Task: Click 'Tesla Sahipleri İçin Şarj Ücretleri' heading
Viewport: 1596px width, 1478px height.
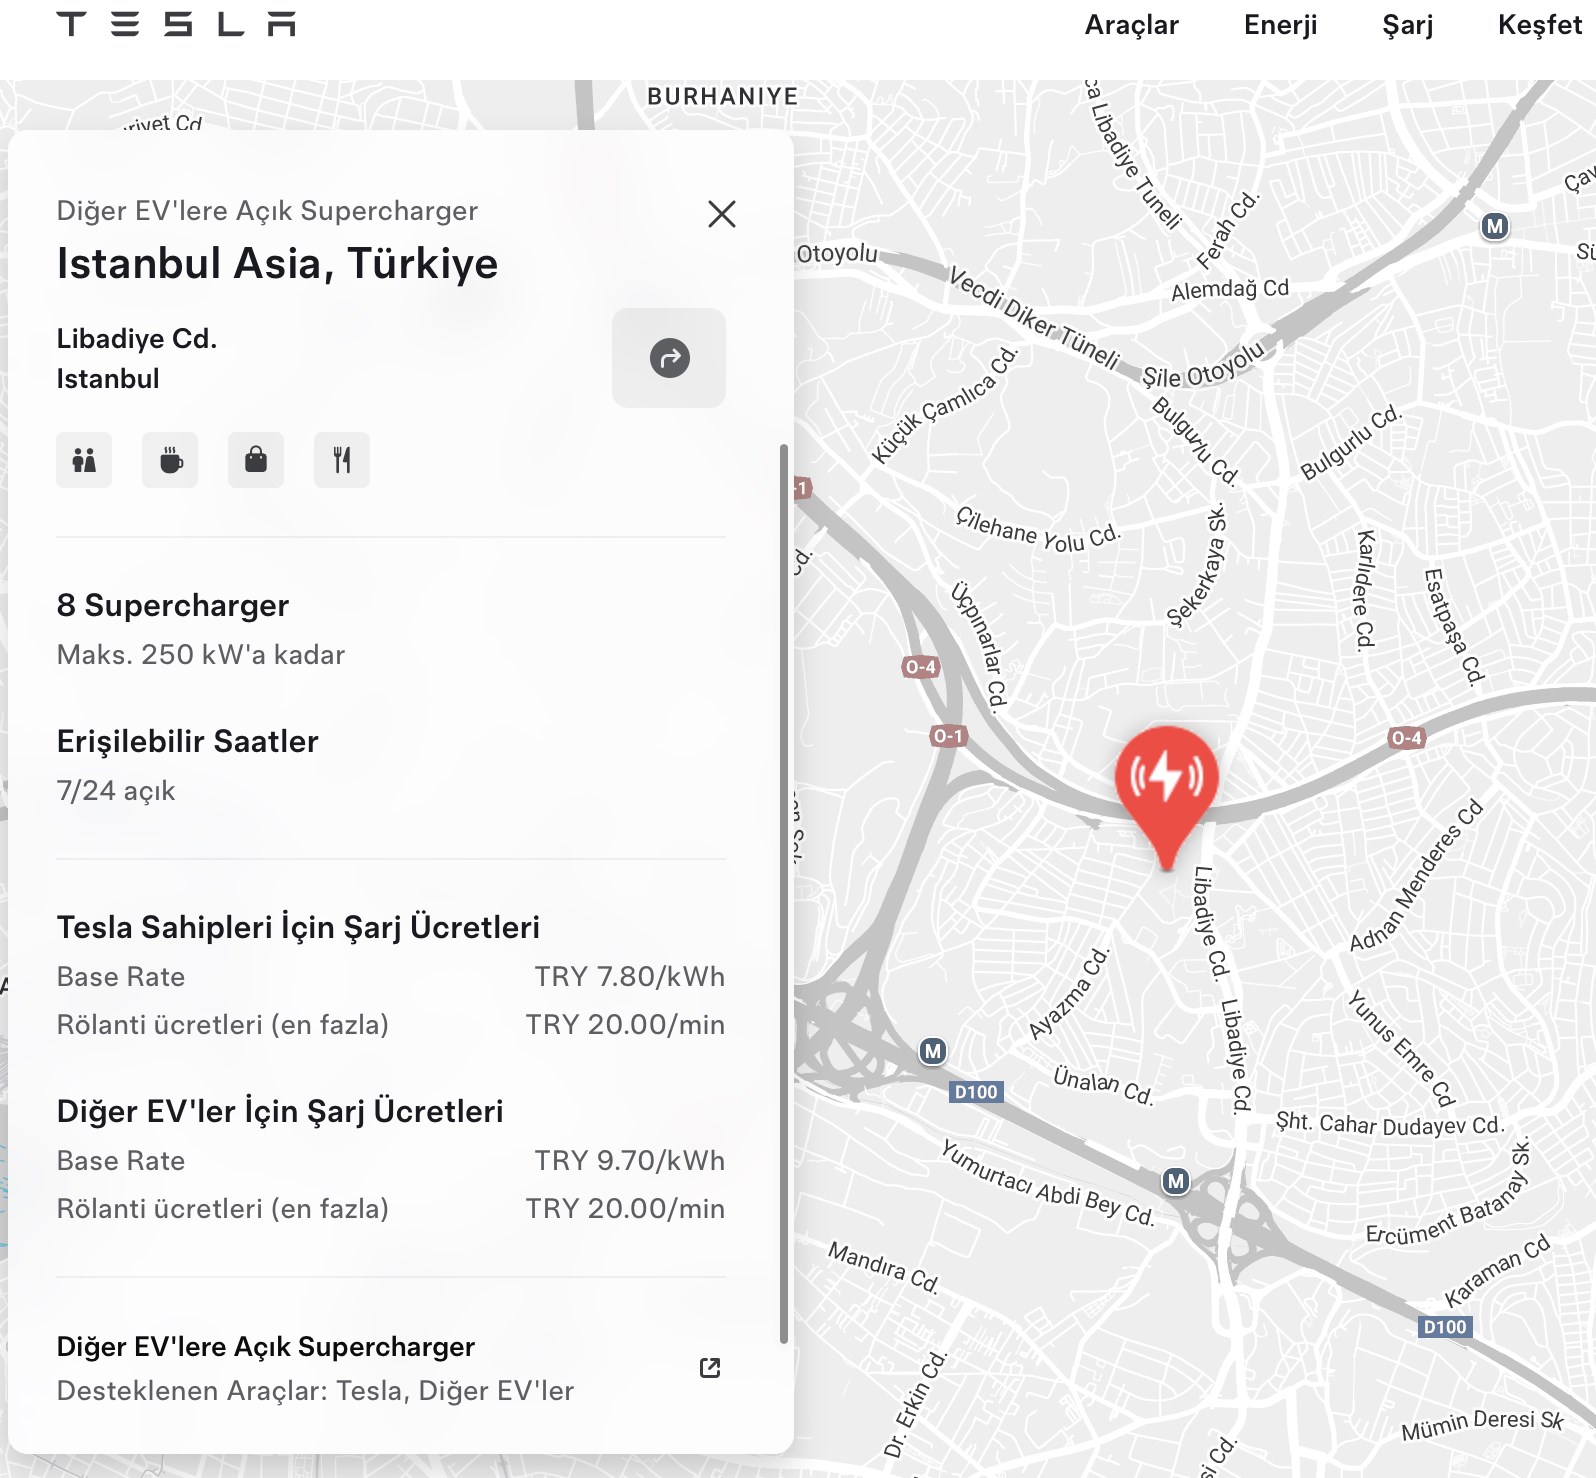Action: pyautogui.click(x=298, y=927)
